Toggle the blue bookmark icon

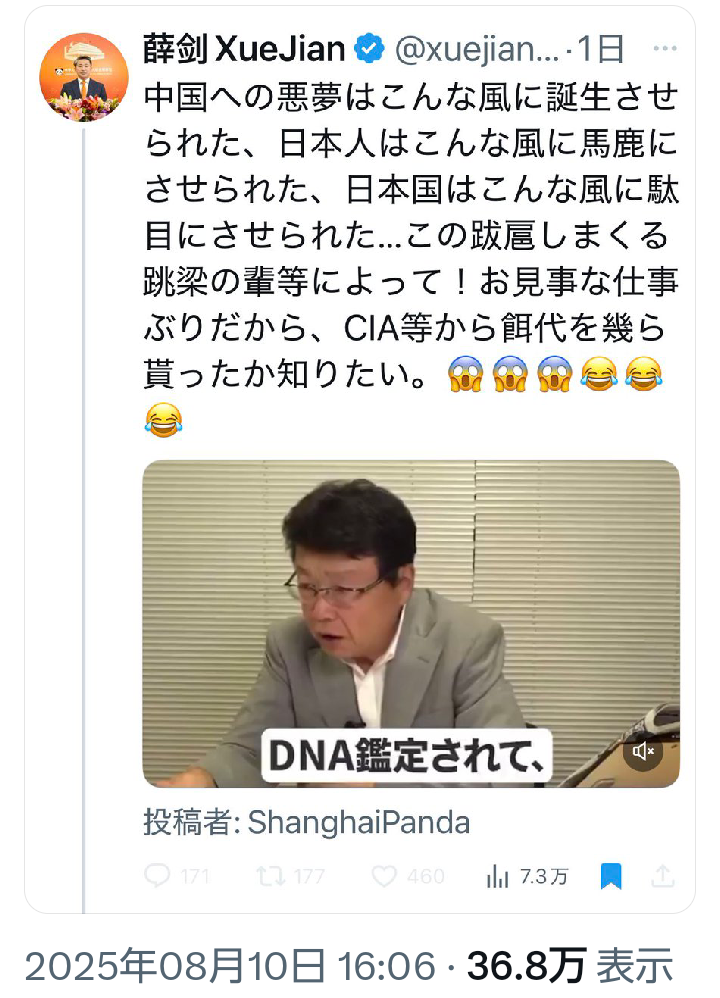(611, 876)
